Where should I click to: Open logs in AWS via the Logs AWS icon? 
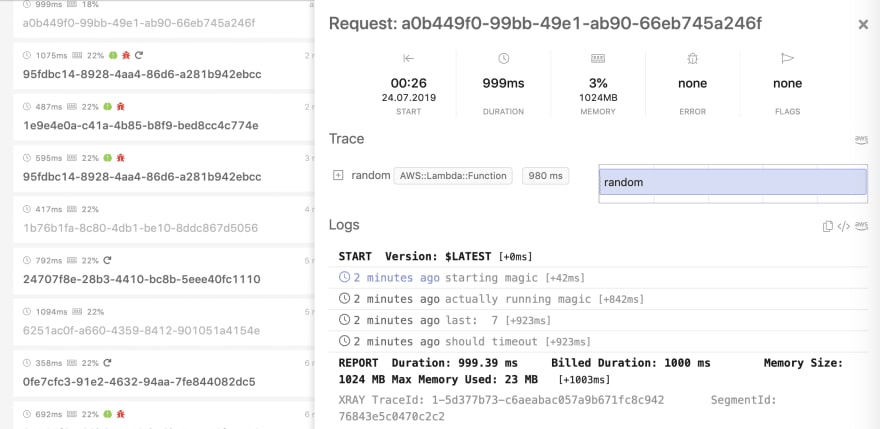861,226
